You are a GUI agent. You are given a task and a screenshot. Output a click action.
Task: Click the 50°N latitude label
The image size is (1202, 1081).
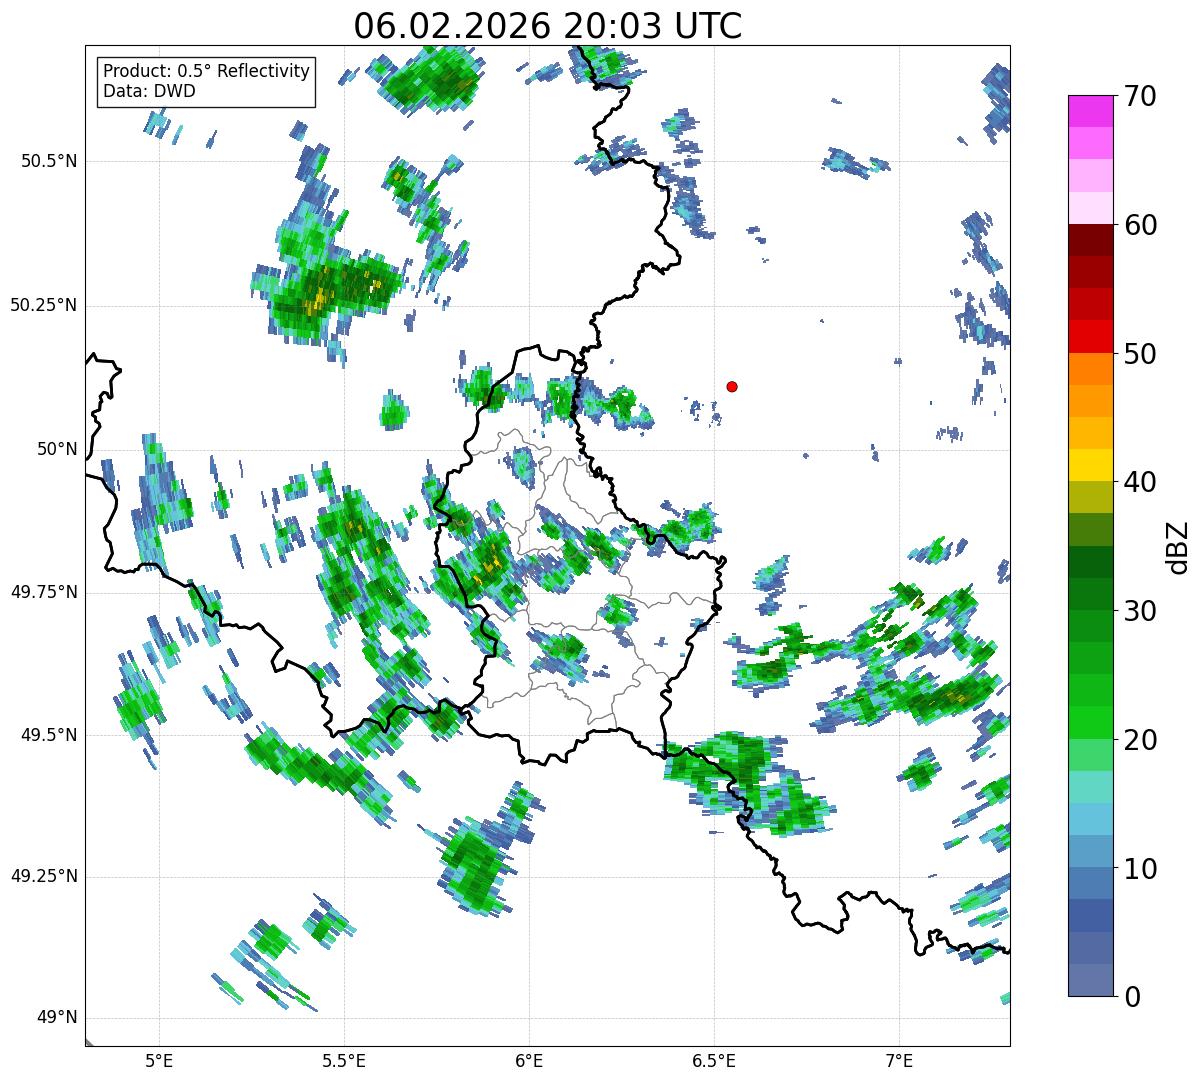click(x=56, y=449)
